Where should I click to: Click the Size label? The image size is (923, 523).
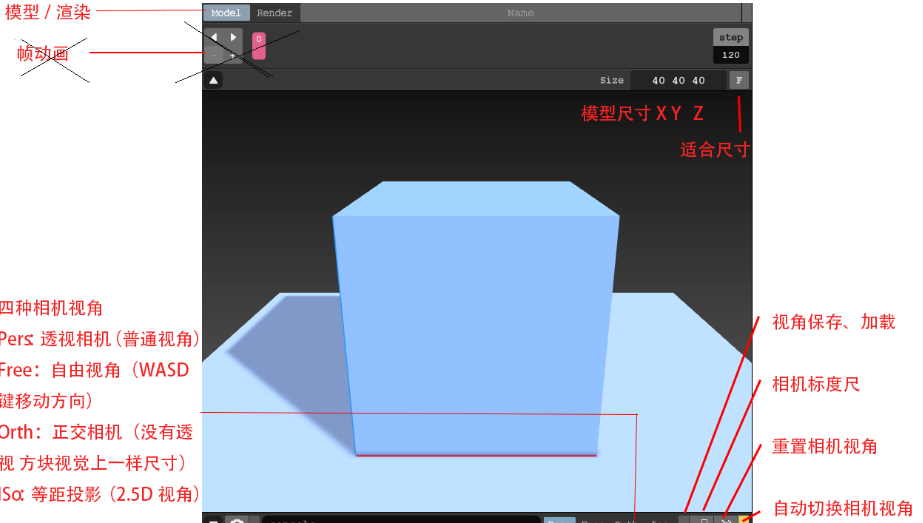pyautogui.click(x=612, y=80)
